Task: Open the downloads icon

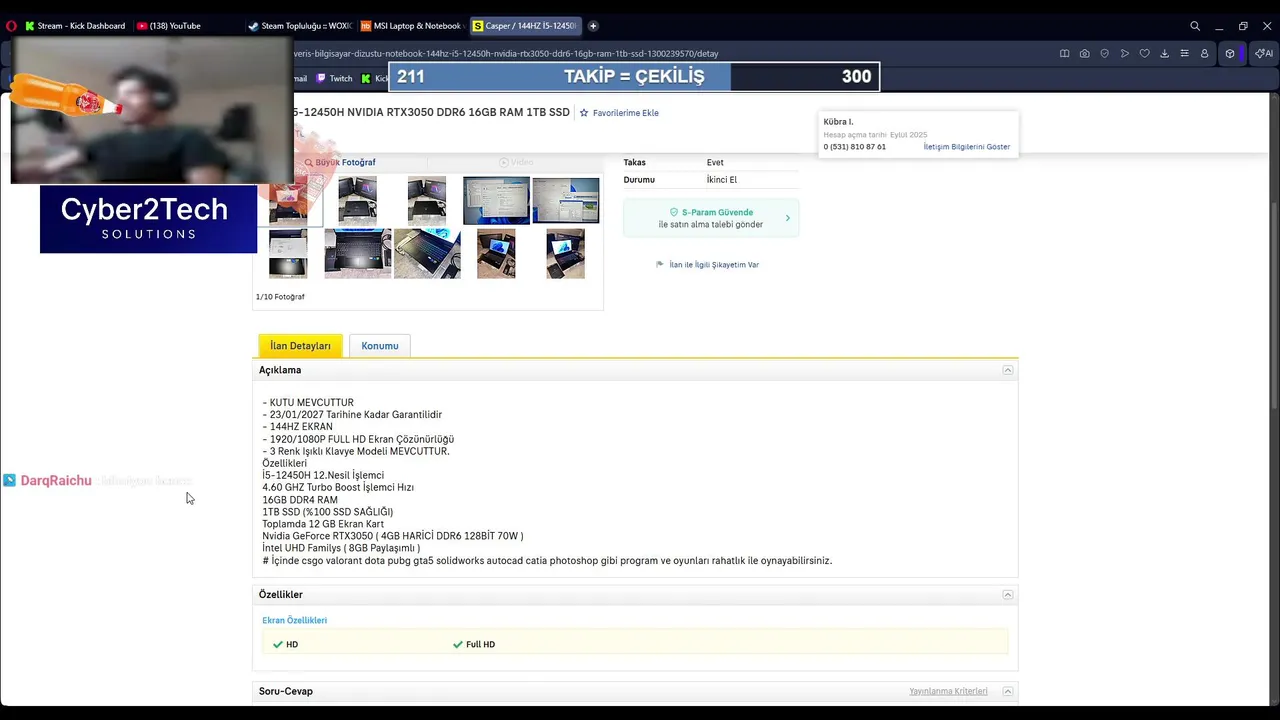Action: click(x=1164, y=53)
